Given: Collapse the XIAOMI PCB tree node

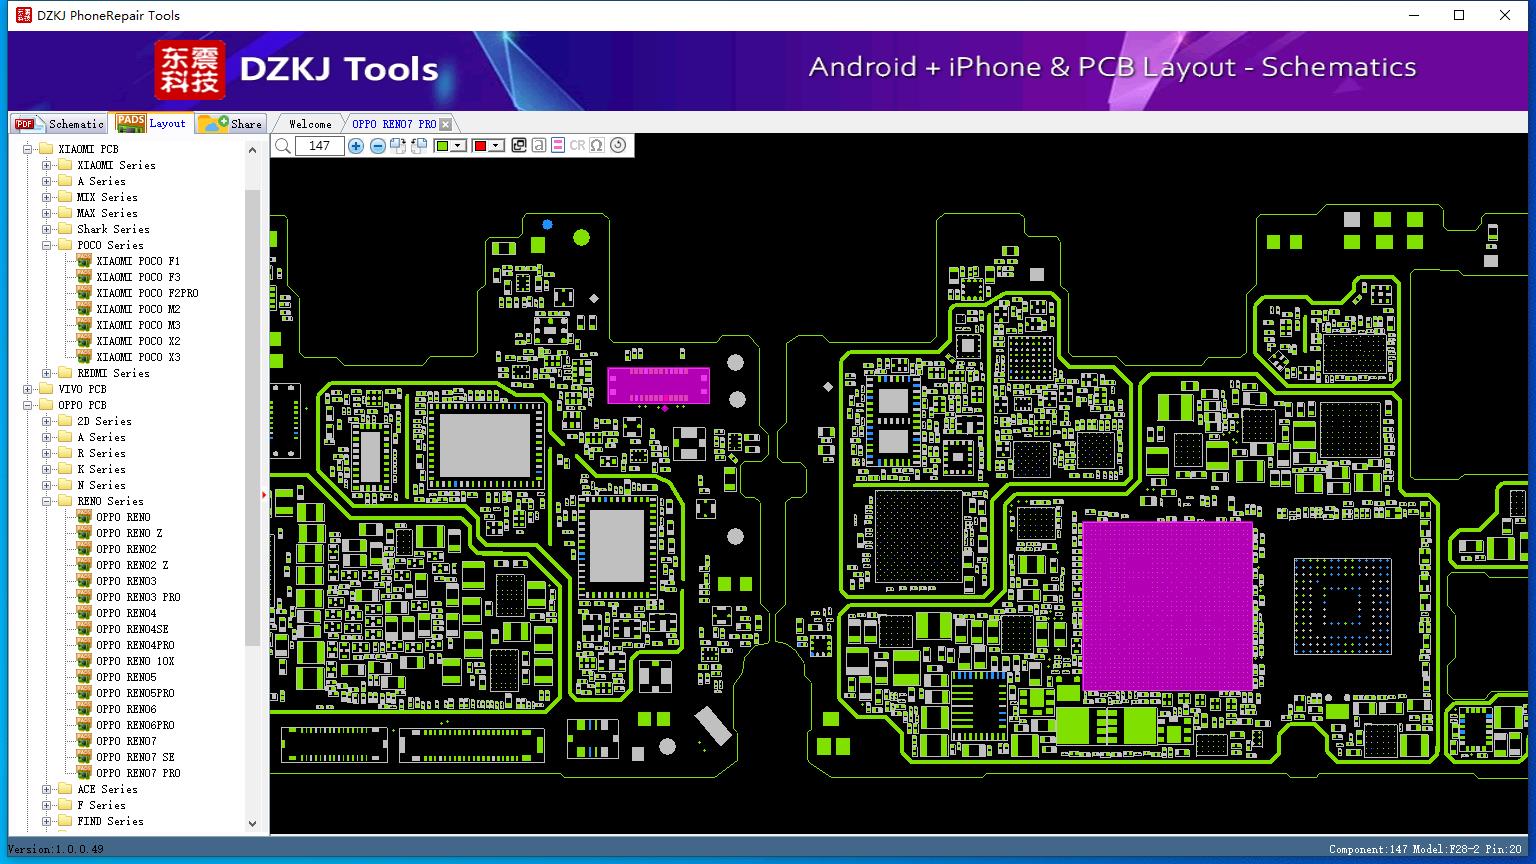Looking at the screenshot, I should pyautogui.click(x=27, y=149).
